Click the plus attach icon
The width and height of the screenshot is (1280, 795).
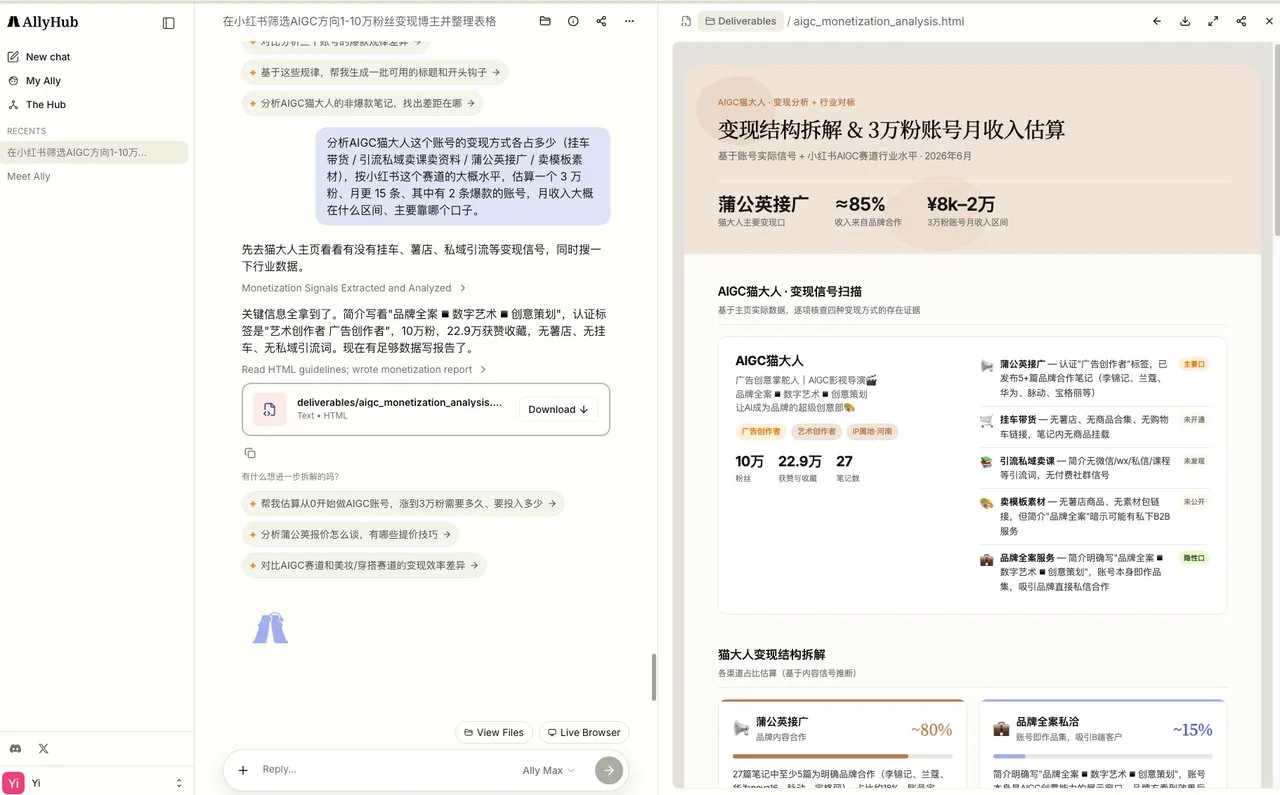pos(243,770)
